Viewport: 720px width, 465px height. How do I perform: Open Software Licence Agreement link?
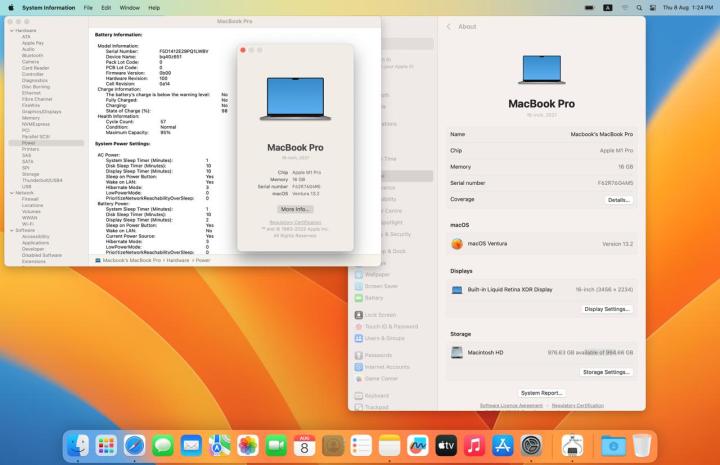tap(511, 405)
